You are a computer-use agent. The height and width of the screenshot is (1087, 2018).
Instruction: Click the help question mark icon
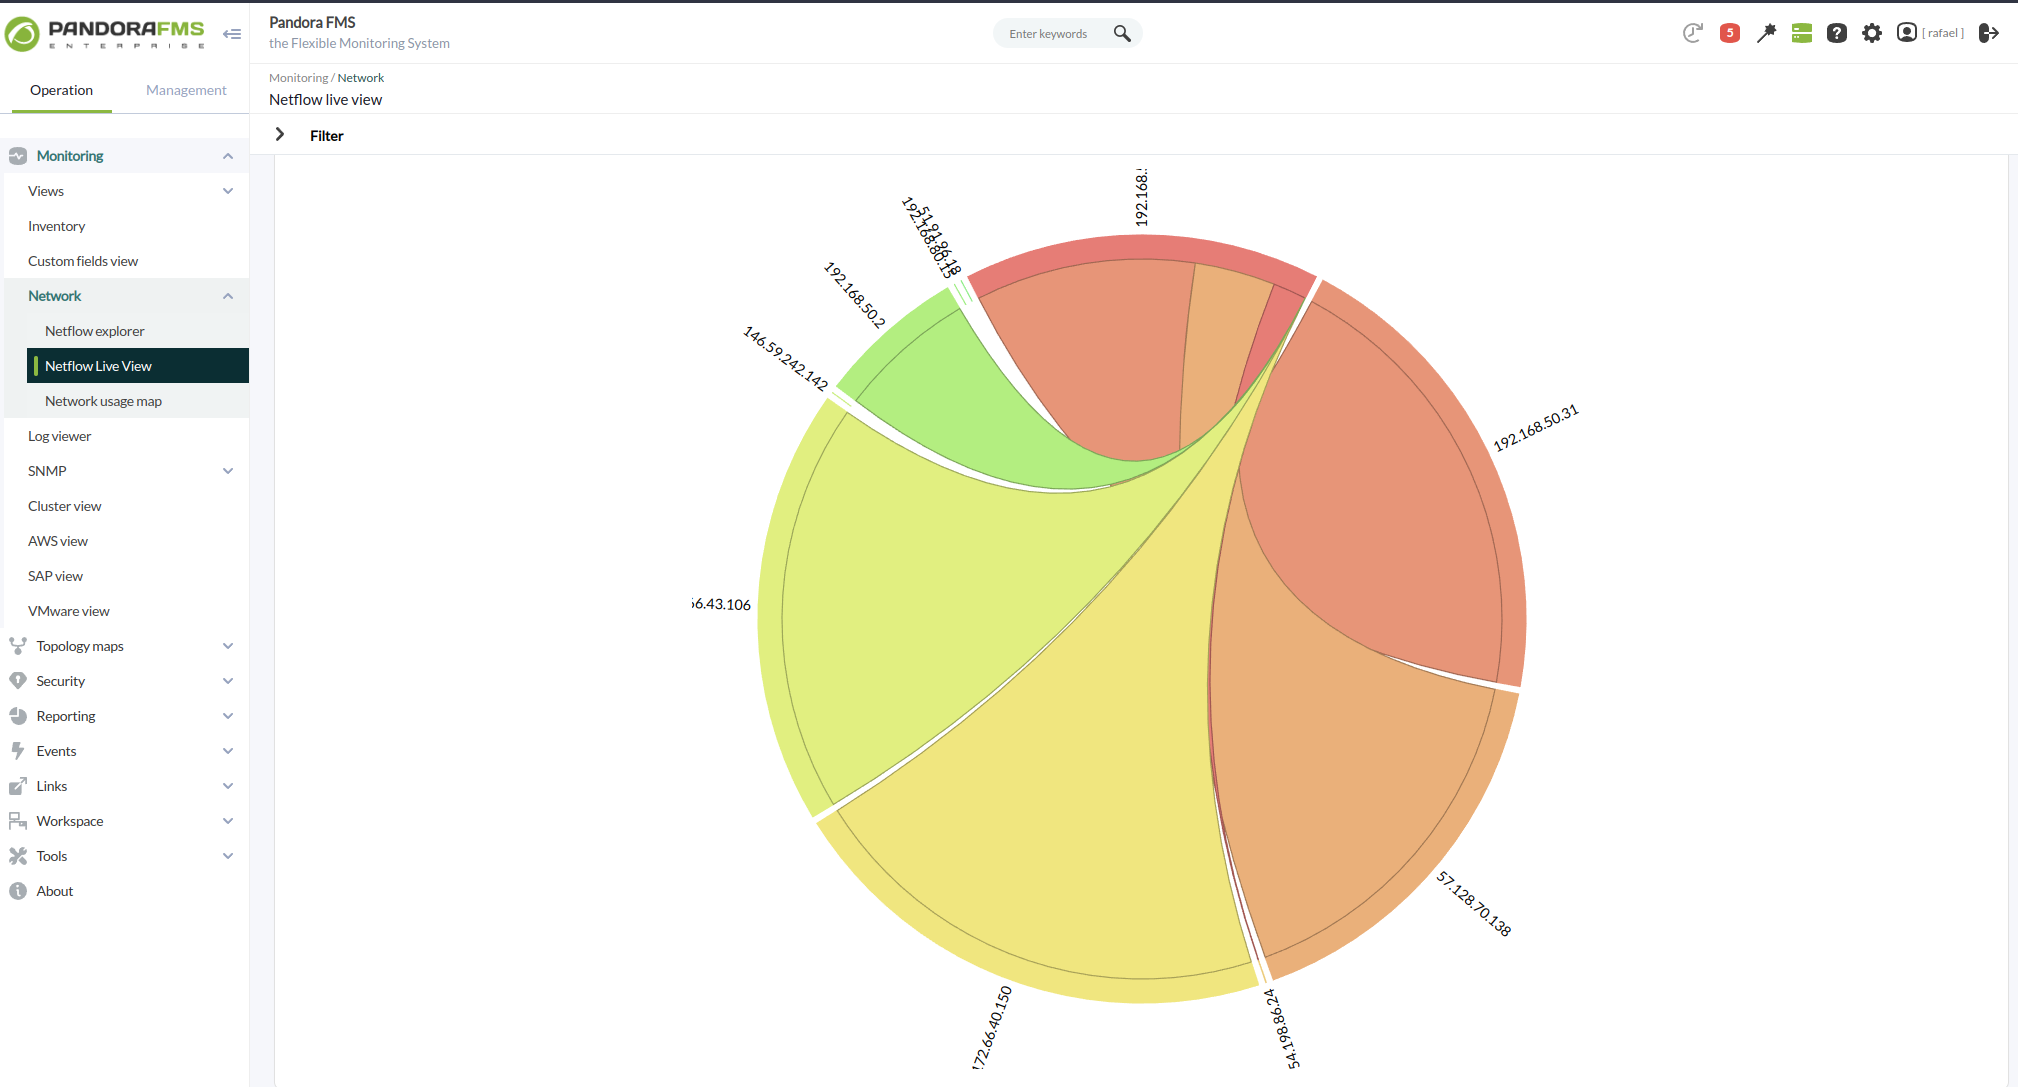click(x=1836, y=32)
